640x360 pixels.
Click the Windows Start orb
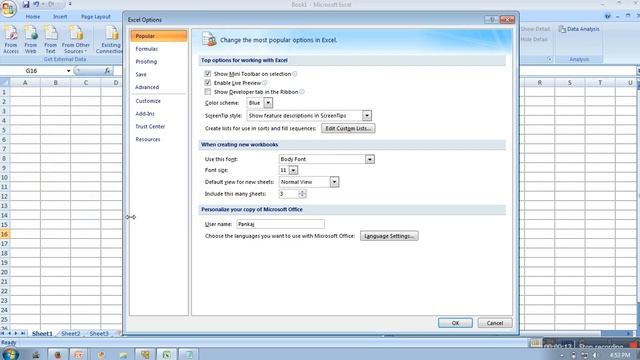click(10, 354)
